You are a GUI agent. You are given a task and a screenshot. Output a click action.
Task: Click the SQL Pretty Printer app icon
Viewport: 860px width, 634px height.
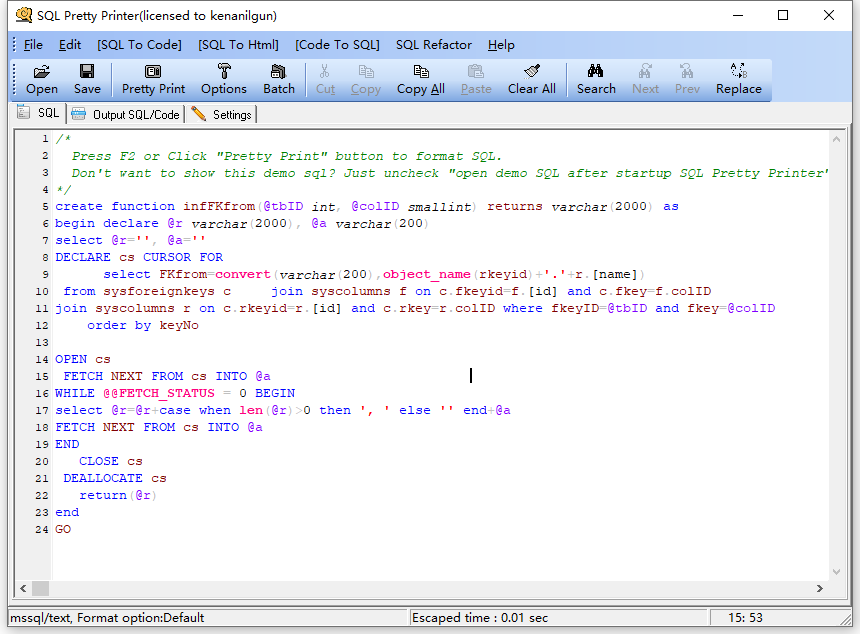[x=24, y=15]
